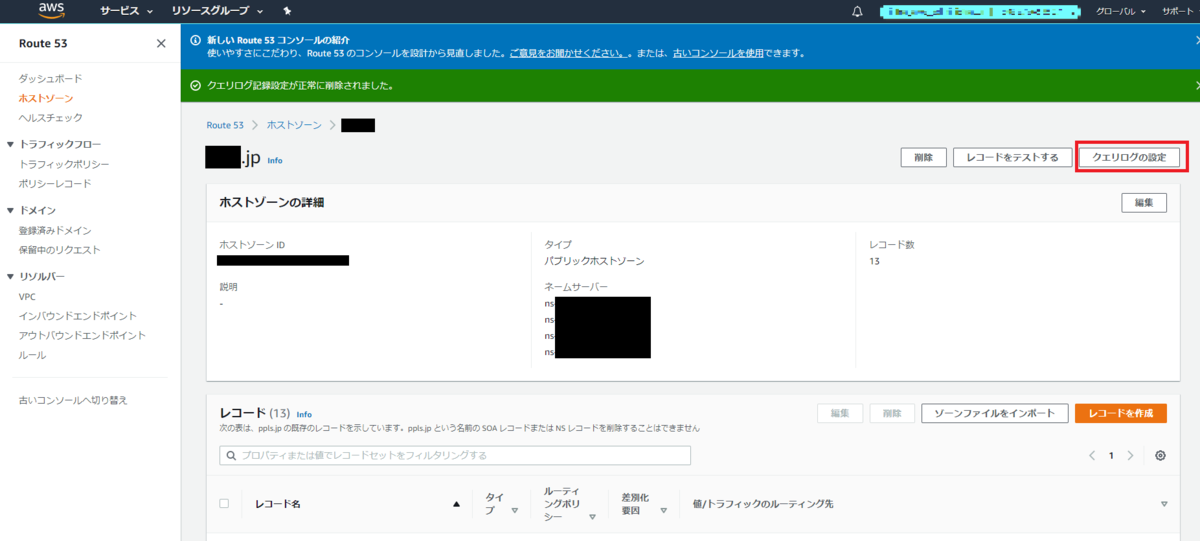
Task: Open ダッシュボード in the sidebar
Action: 50,78
